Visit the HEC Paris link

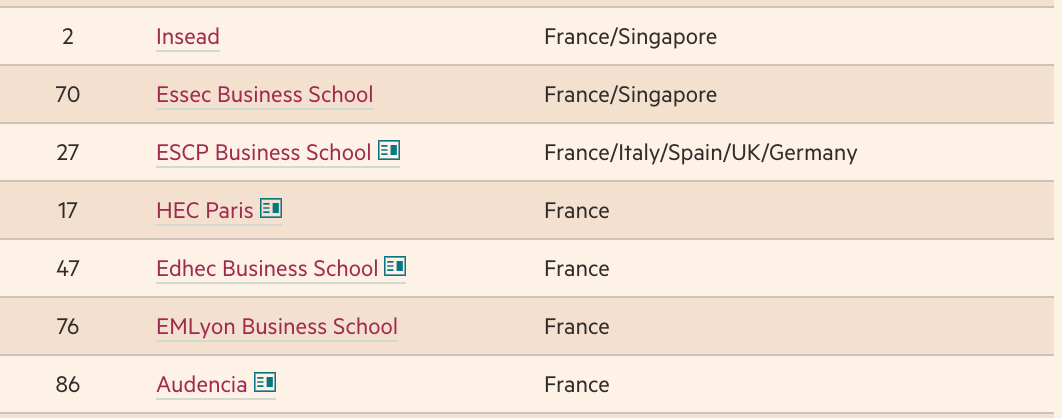[x=205, y=211]
